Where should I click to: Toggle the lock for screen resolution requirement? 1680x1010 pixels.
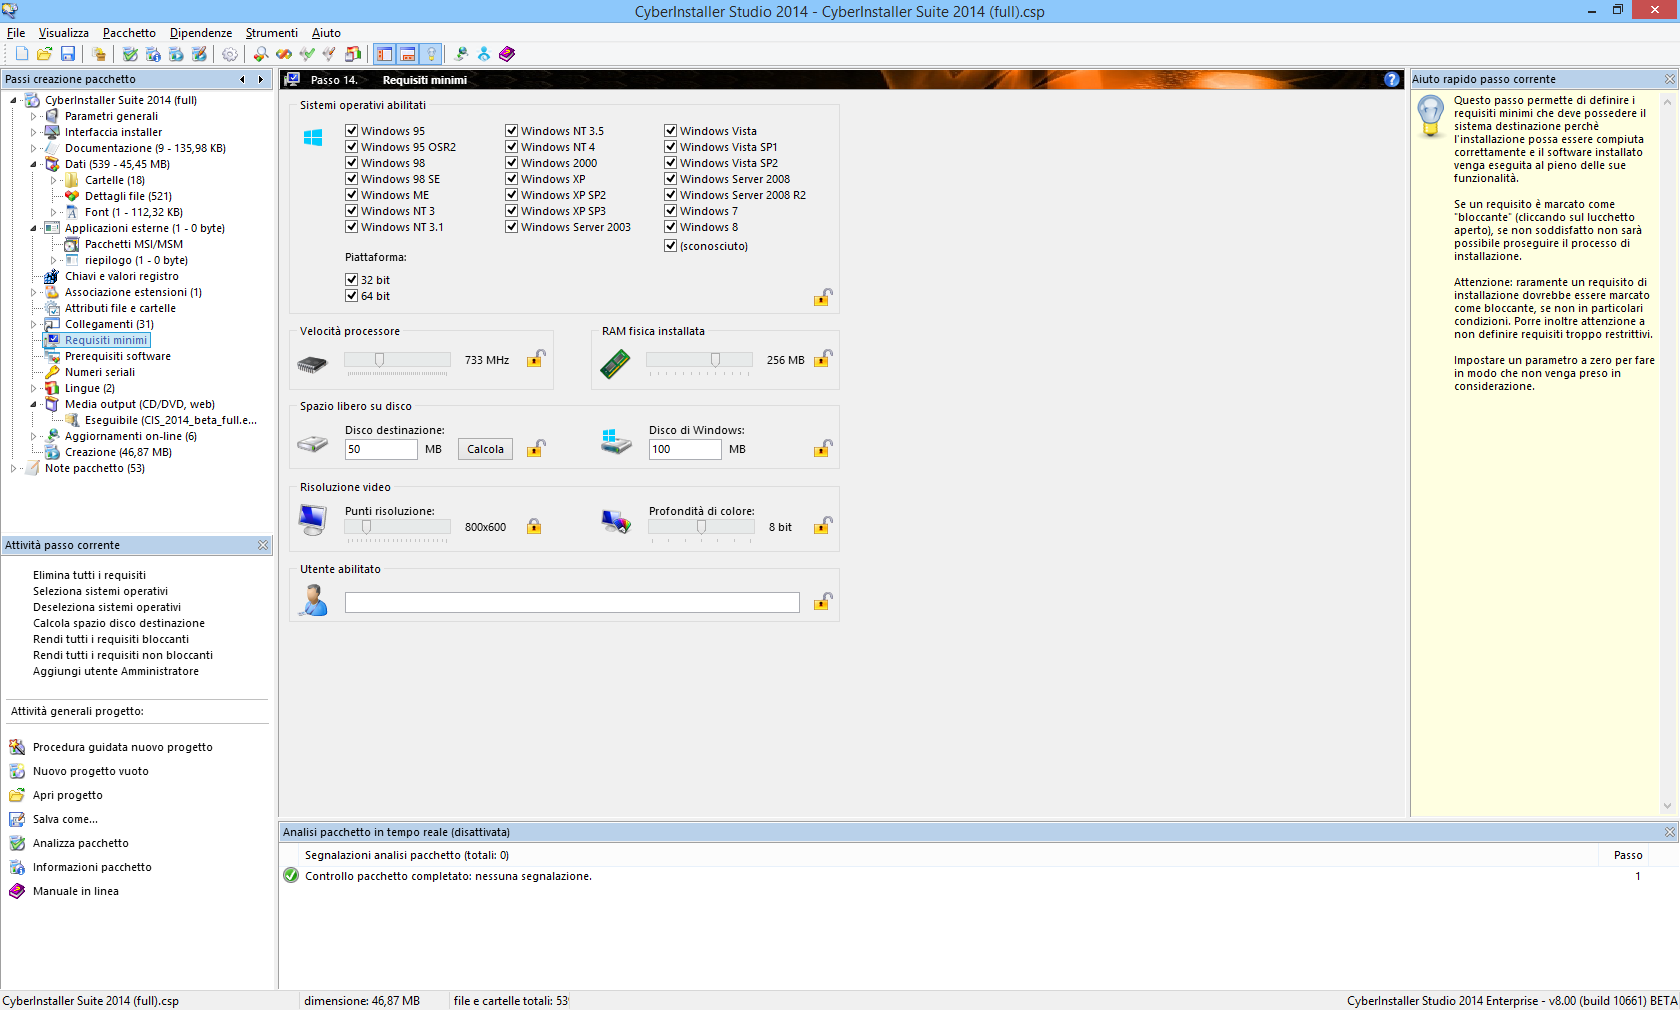pyautogui.click(x=534, y=526)
